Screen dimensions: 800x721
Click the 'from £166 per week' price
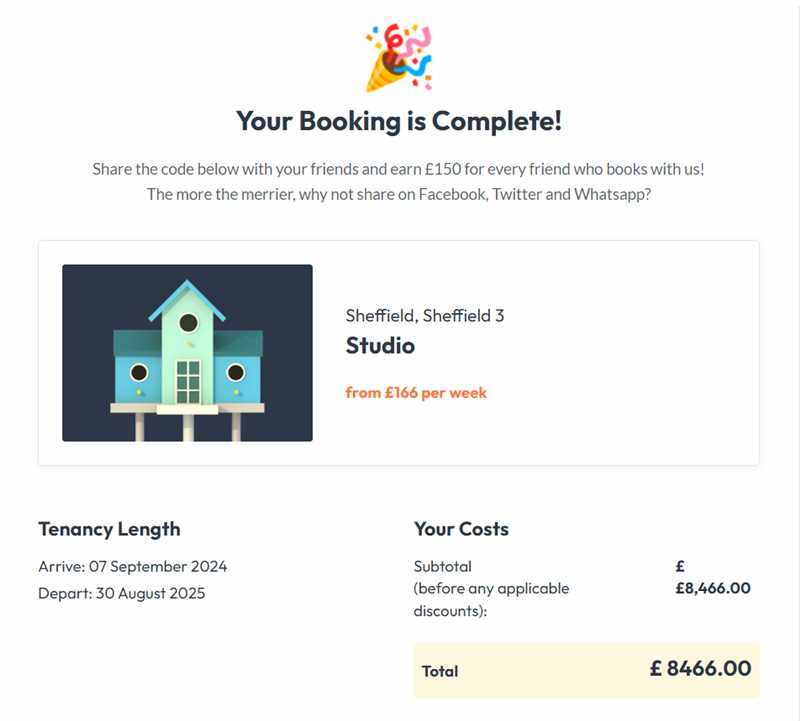416,392
